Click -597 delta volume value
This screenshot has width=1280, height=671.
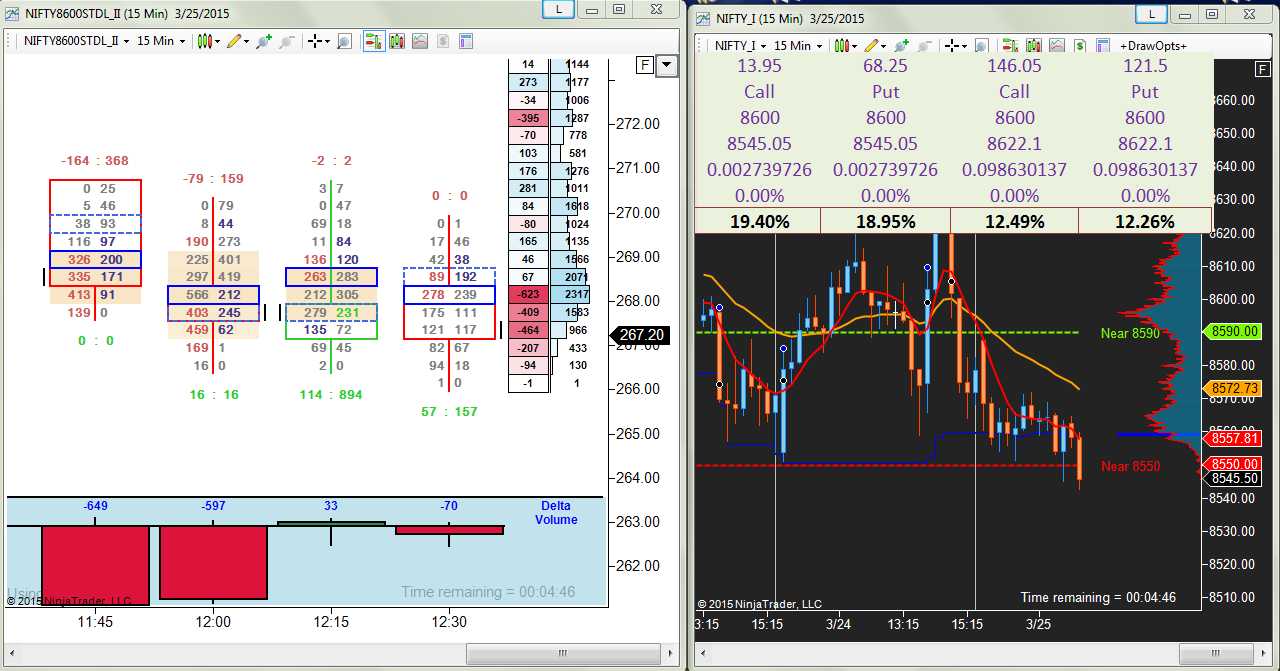tap(214, 506)
